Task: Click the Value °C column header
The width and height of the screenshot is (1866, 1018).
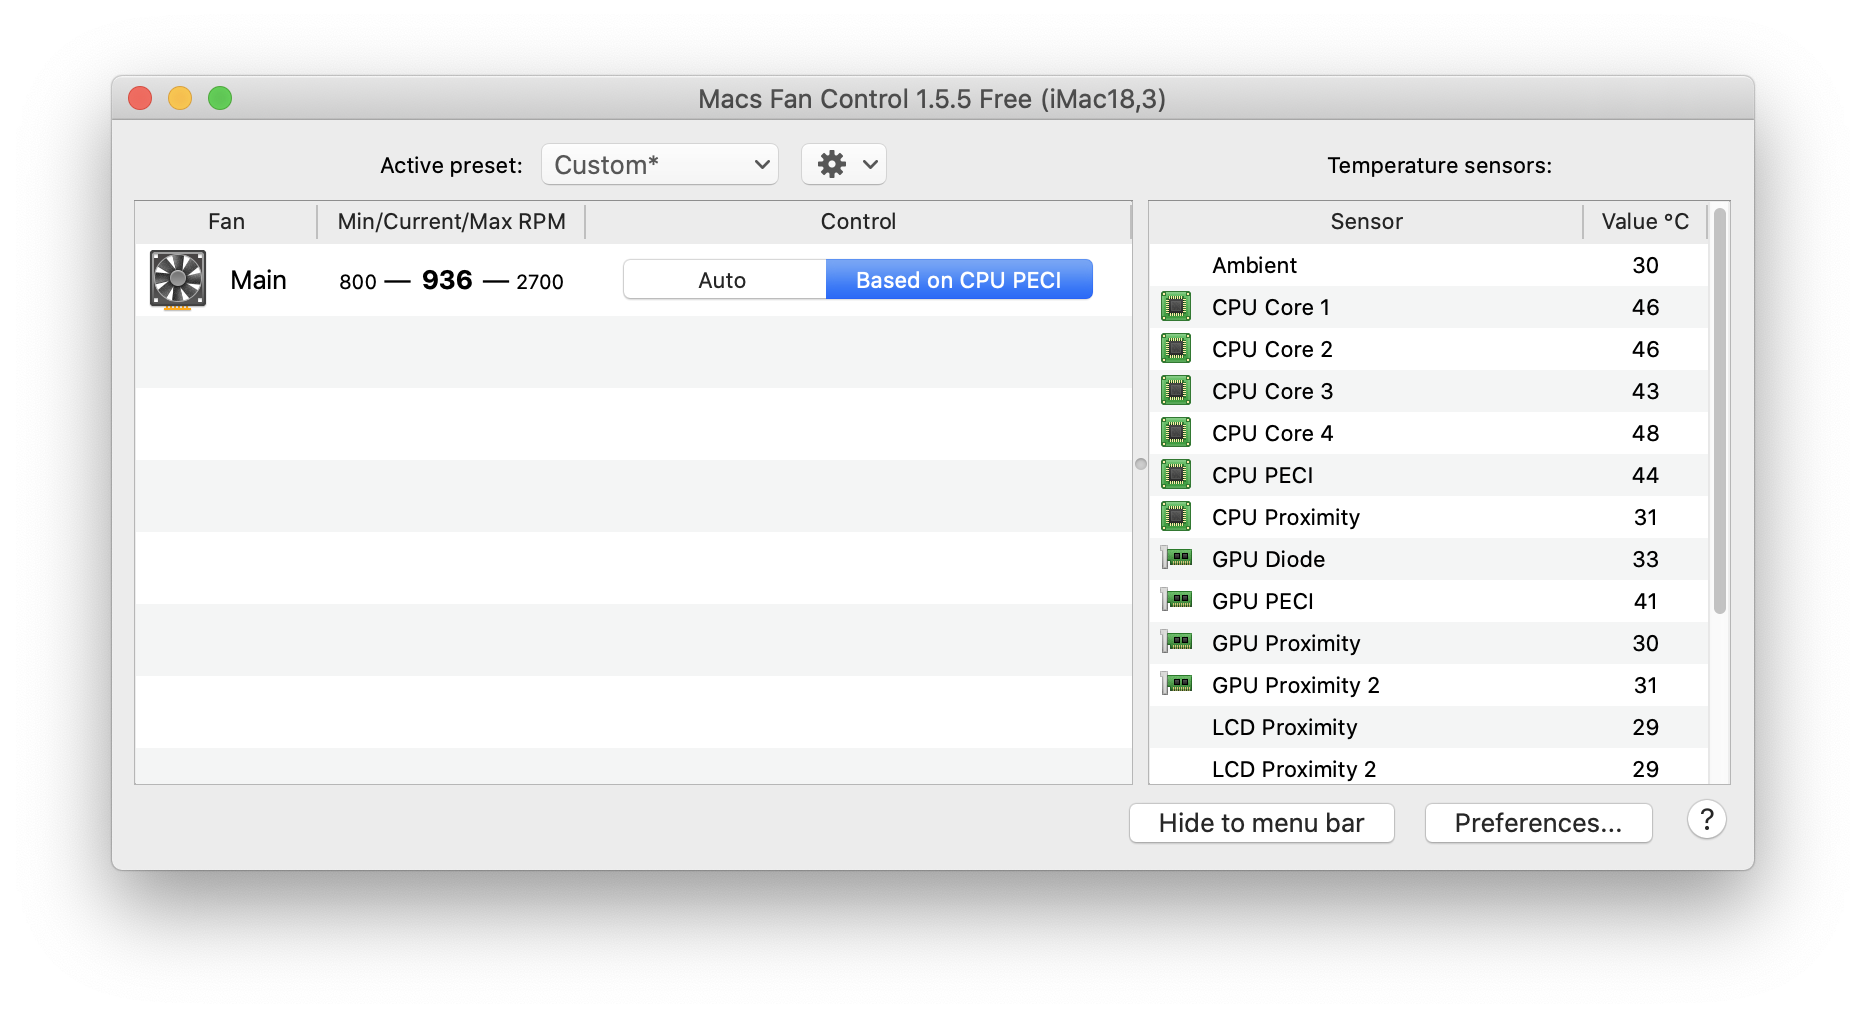Action: pyautogui.click(x=1644, y=221)
